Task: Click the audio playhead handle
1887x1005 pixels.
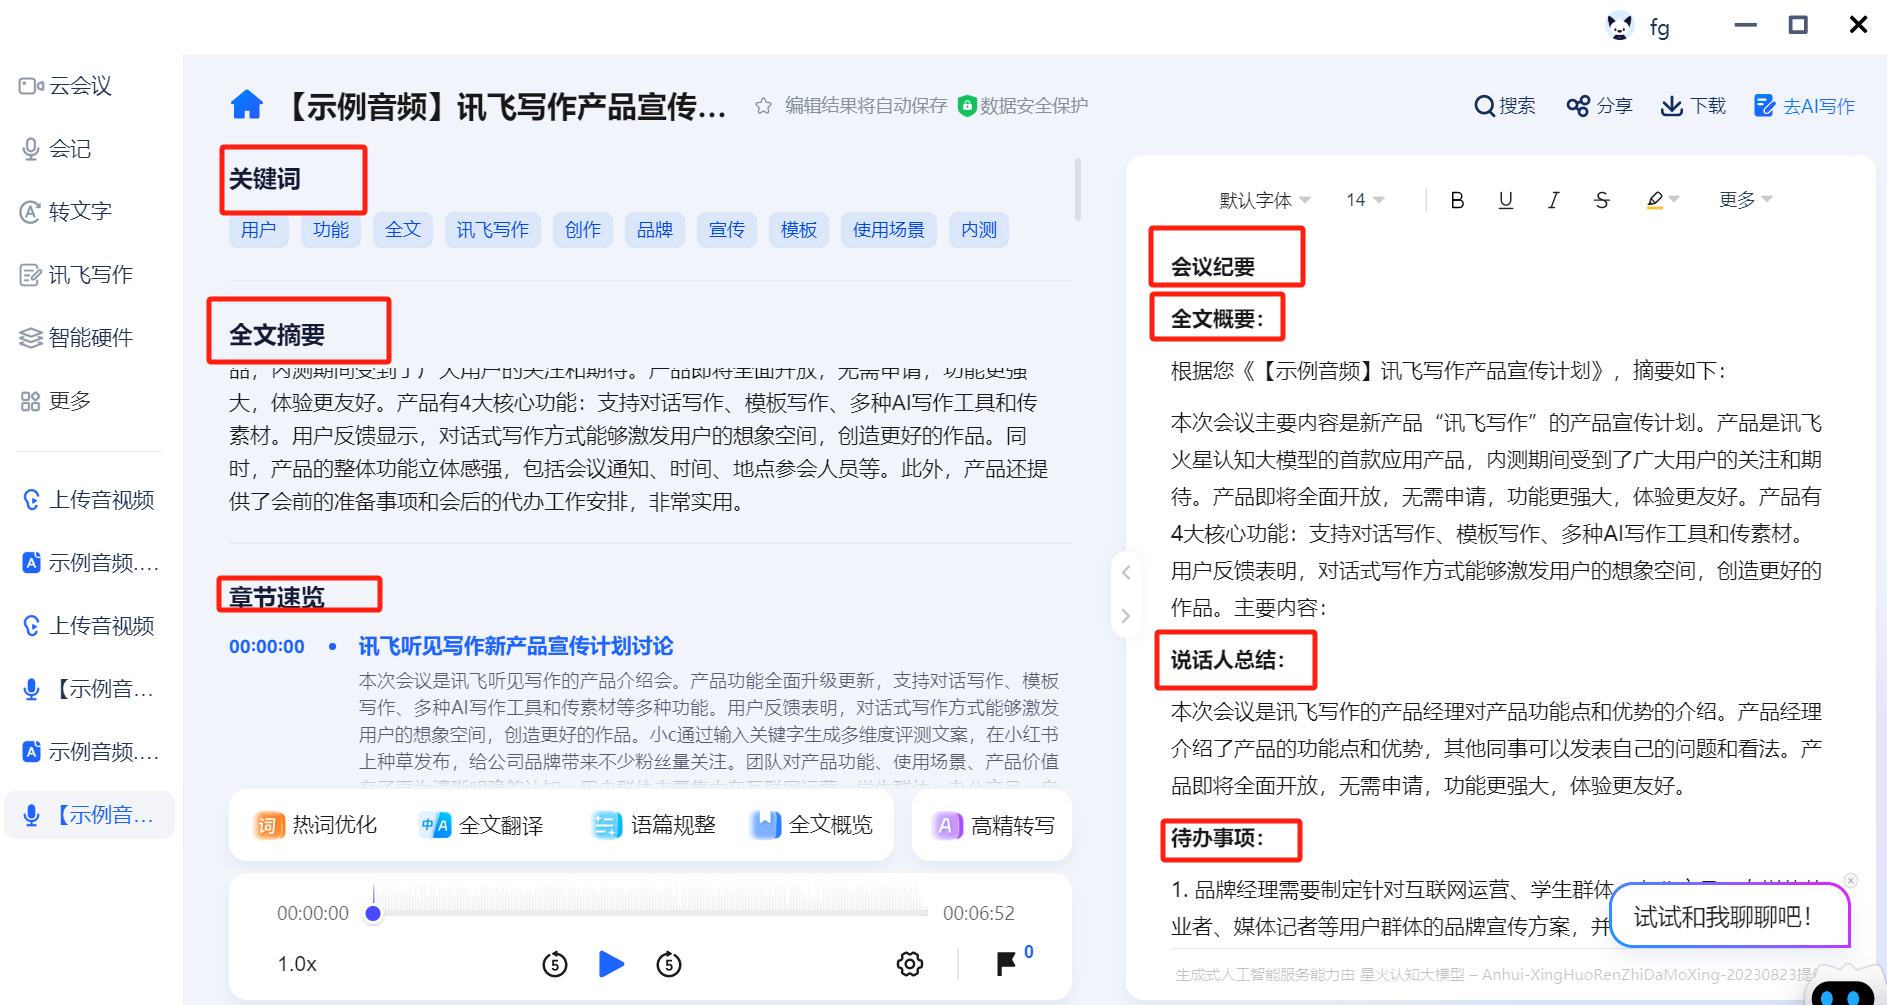Action: (x=373, y=913)
